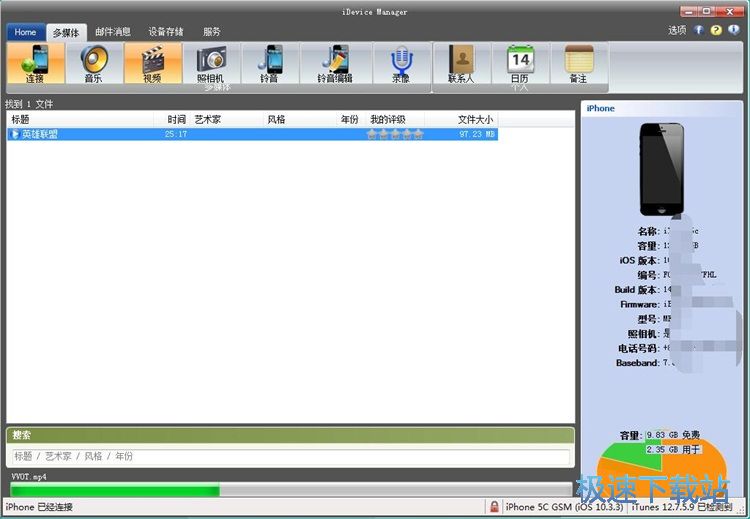Close the iDevice Manager window
This screenshot has width=750, height=519.
point(730,11)
